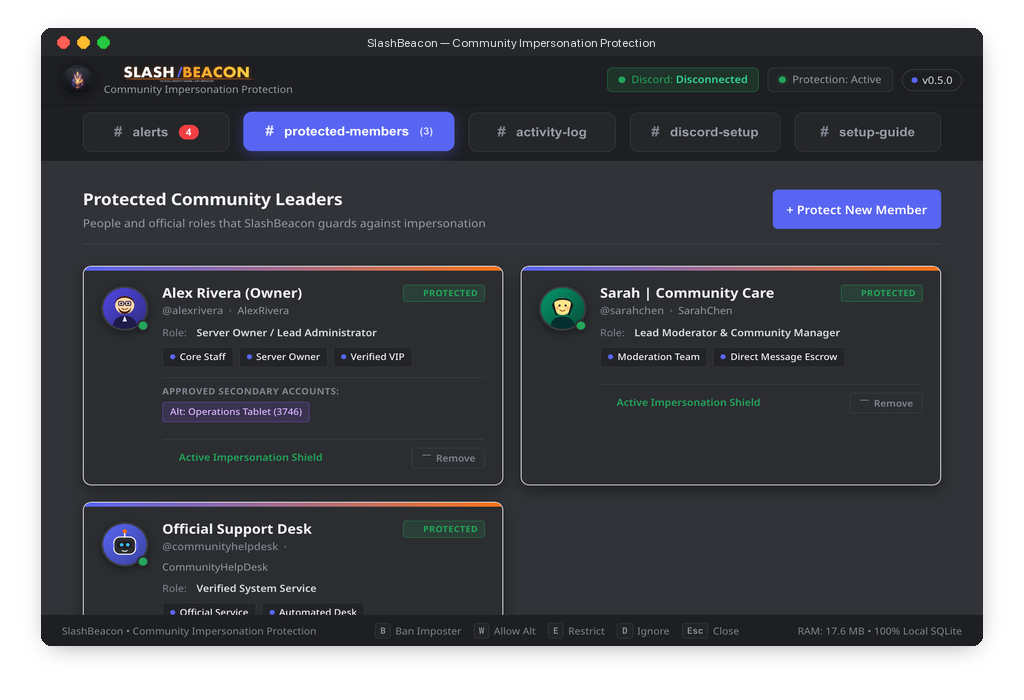Click the Discord: Disconnected status pill

pyautogui.click(x=682, y=80)
